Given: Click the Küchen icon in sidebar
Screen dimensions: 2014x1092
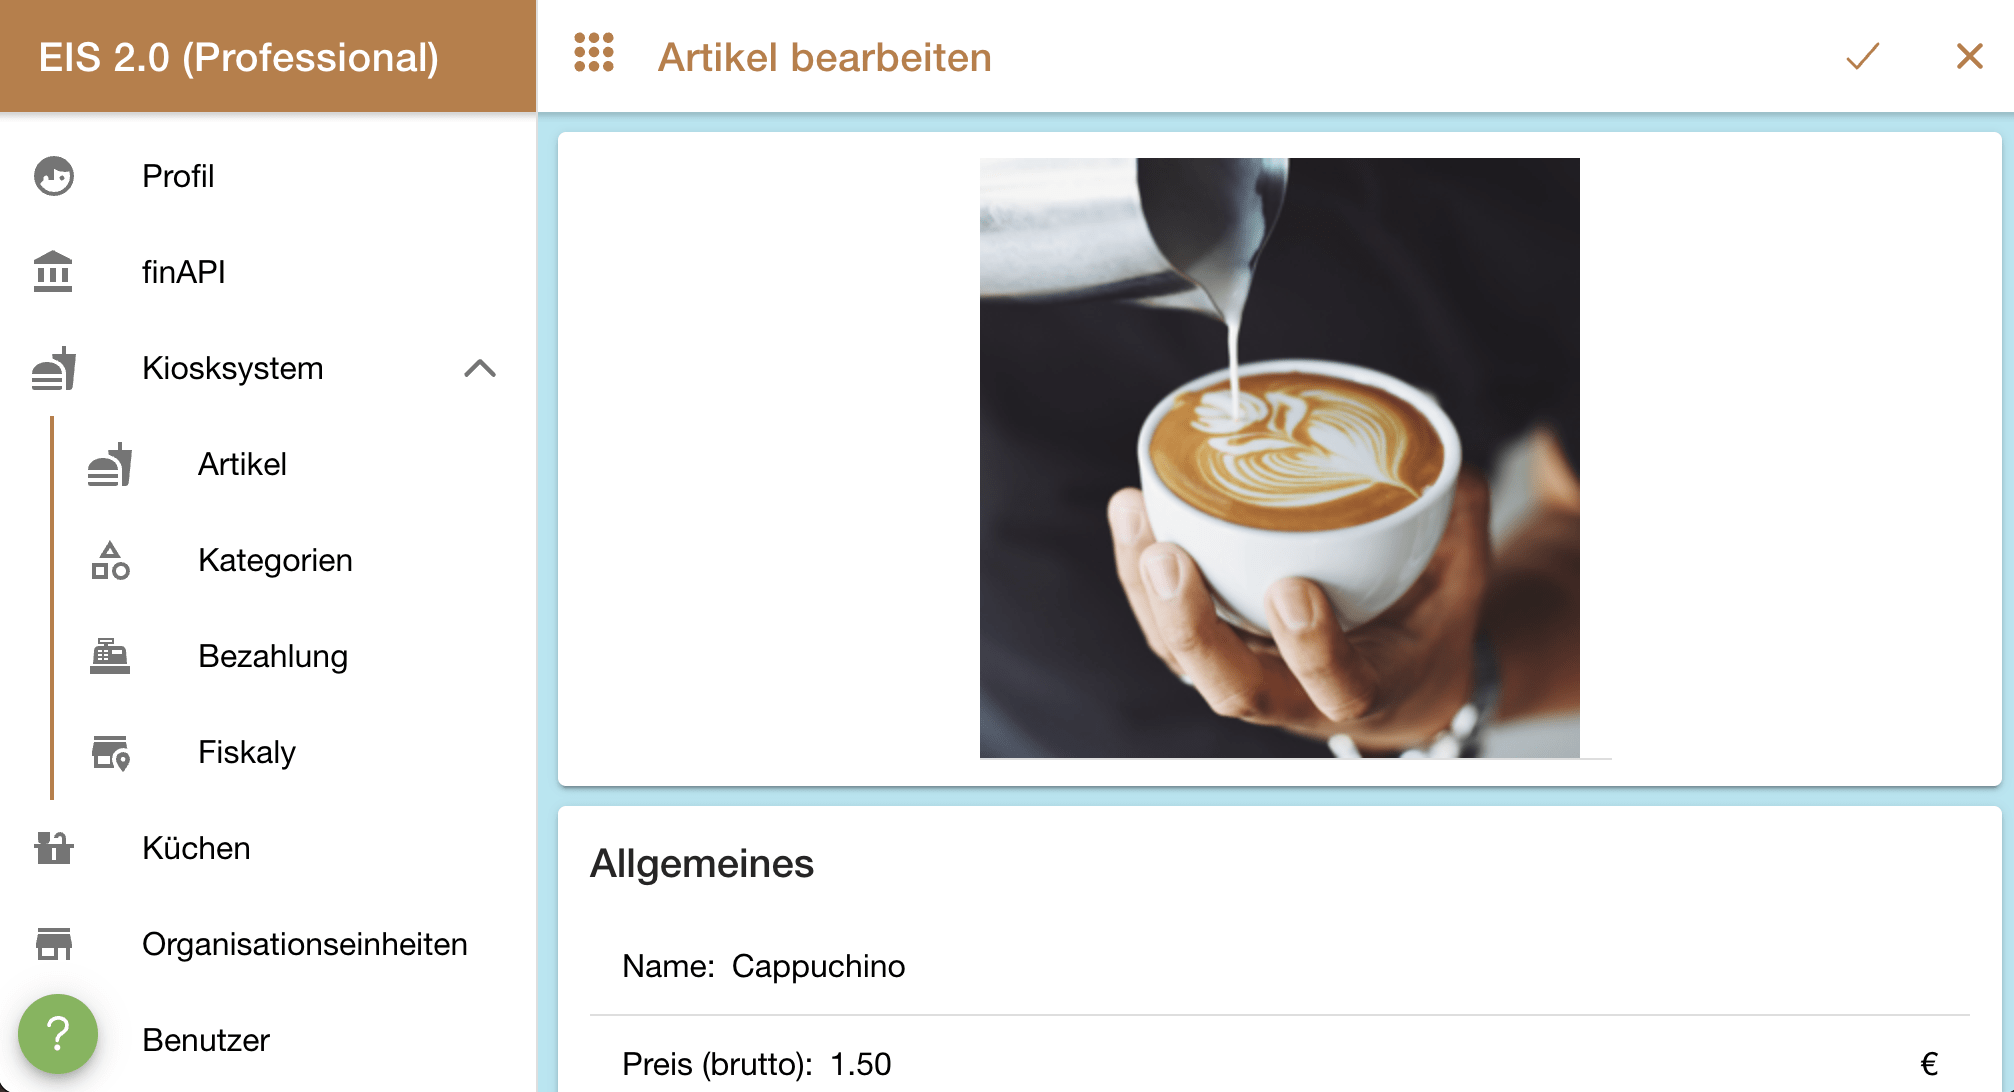Looking at the screenshot, I should click(x=54, y=848).
